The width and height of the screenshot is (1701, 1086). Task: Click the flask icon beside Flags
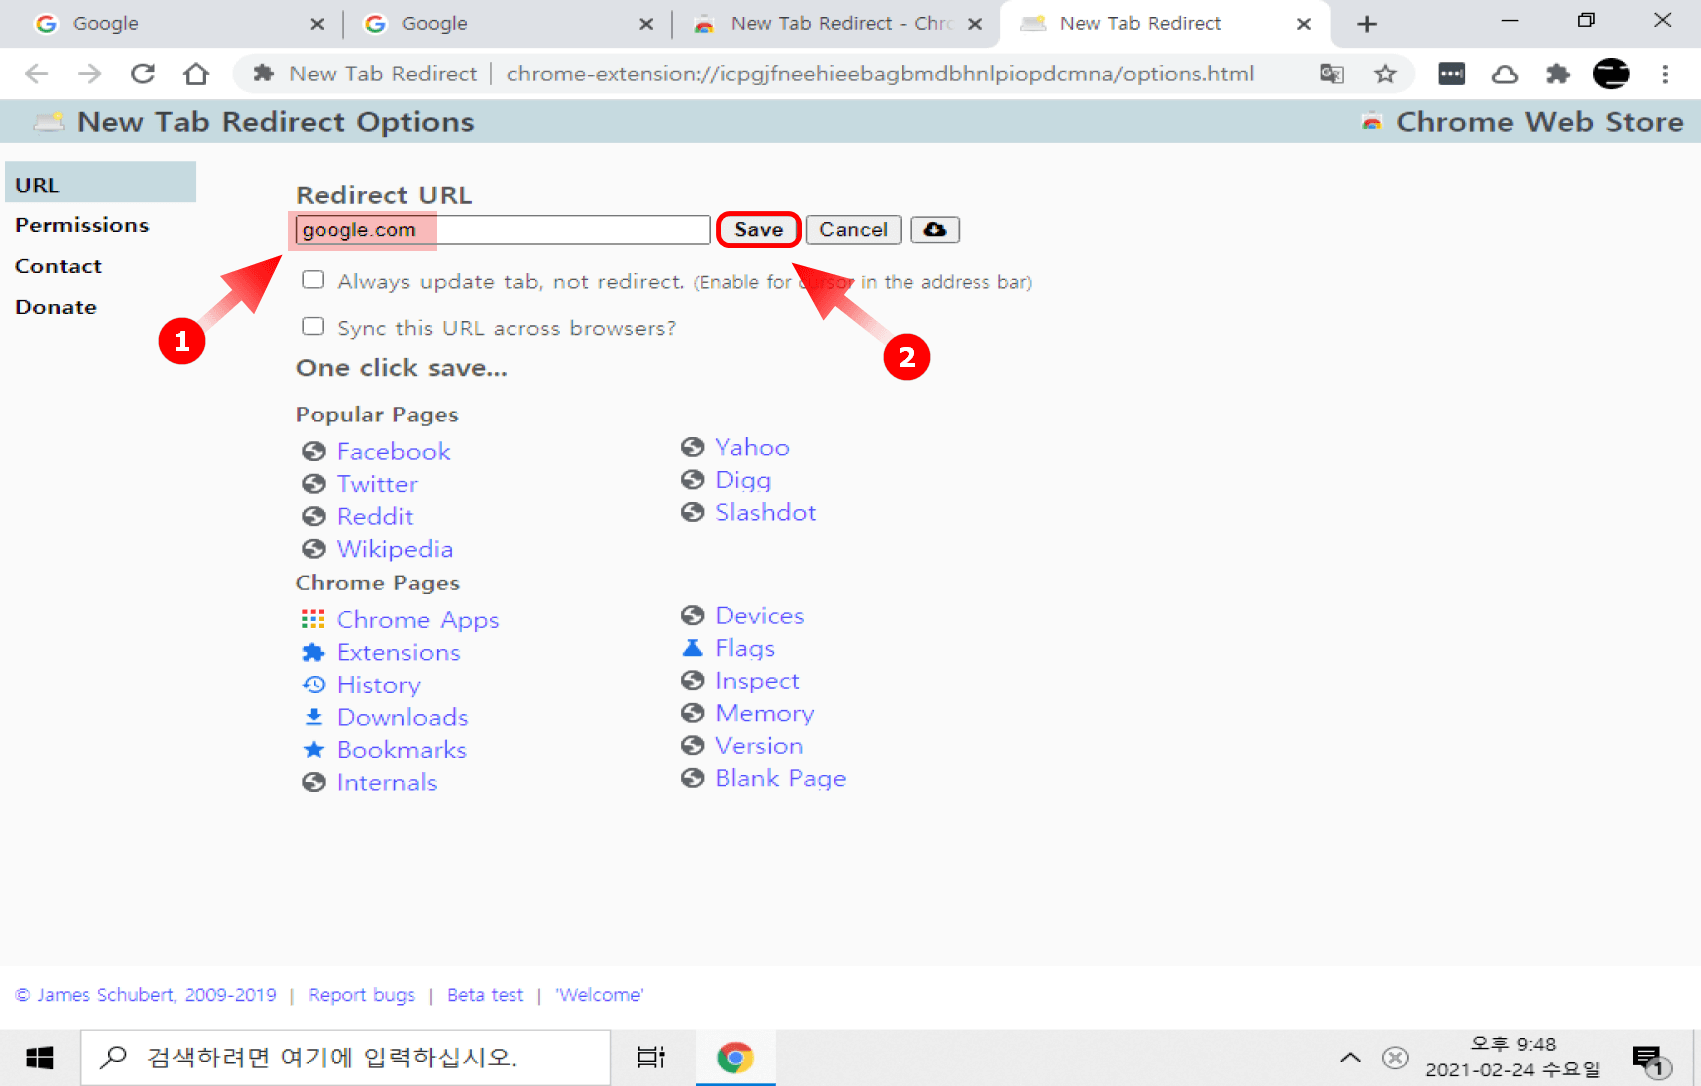click(692, 648)
